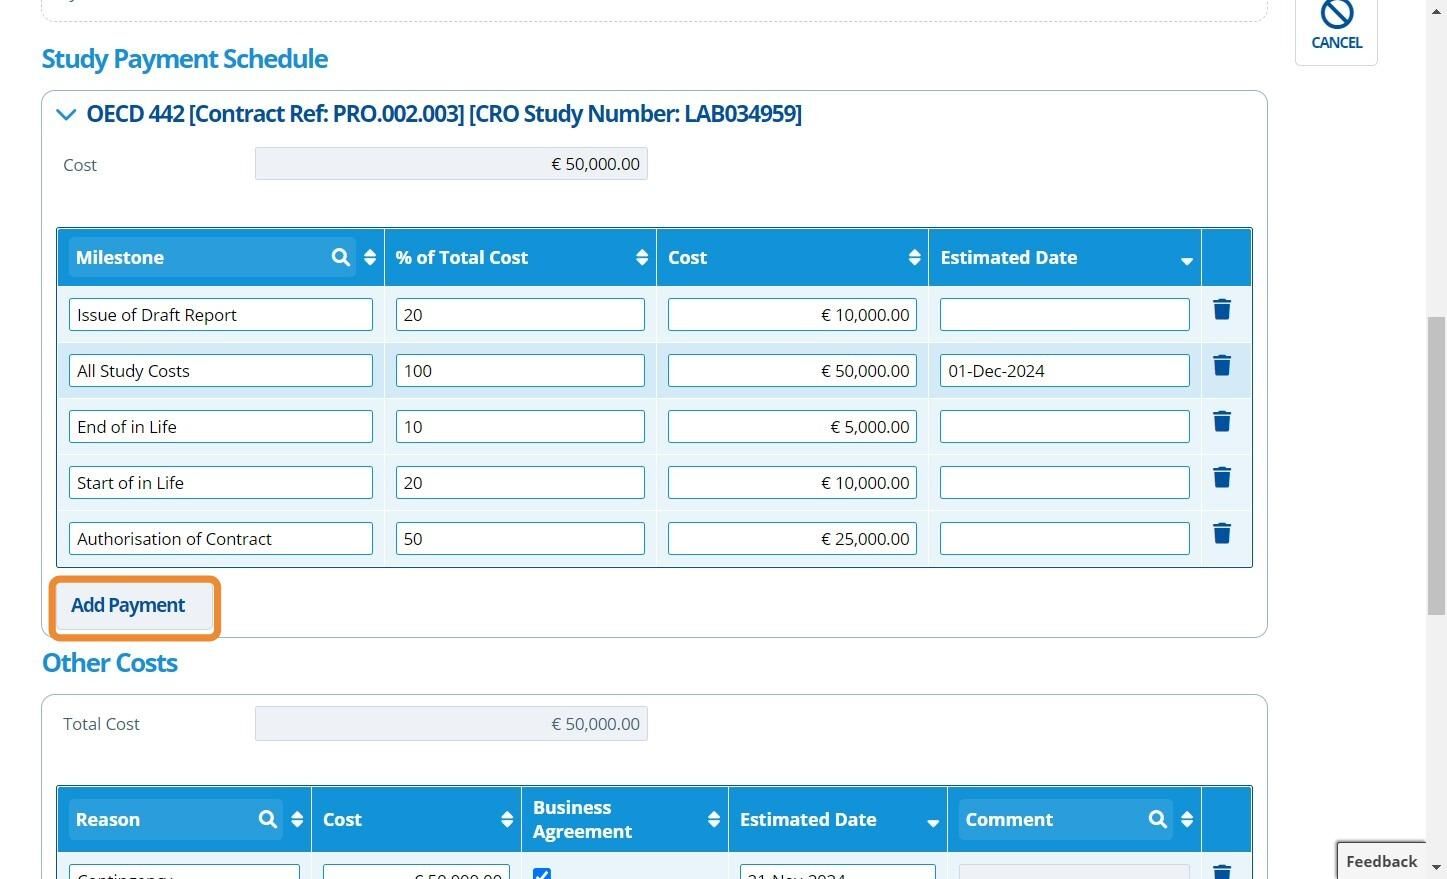
Task: Click the Authorisation of Contract percentage field
Action: [x=519, y=539]
